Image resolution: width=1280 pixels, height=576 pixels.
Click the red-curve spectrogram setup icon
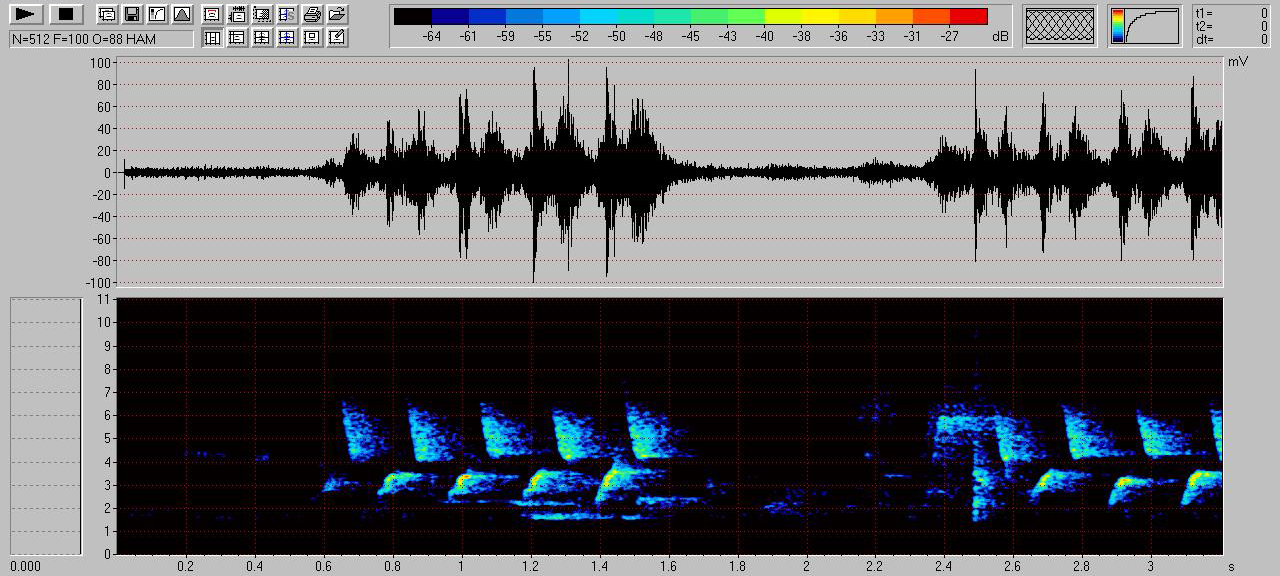tap(156, 14)
